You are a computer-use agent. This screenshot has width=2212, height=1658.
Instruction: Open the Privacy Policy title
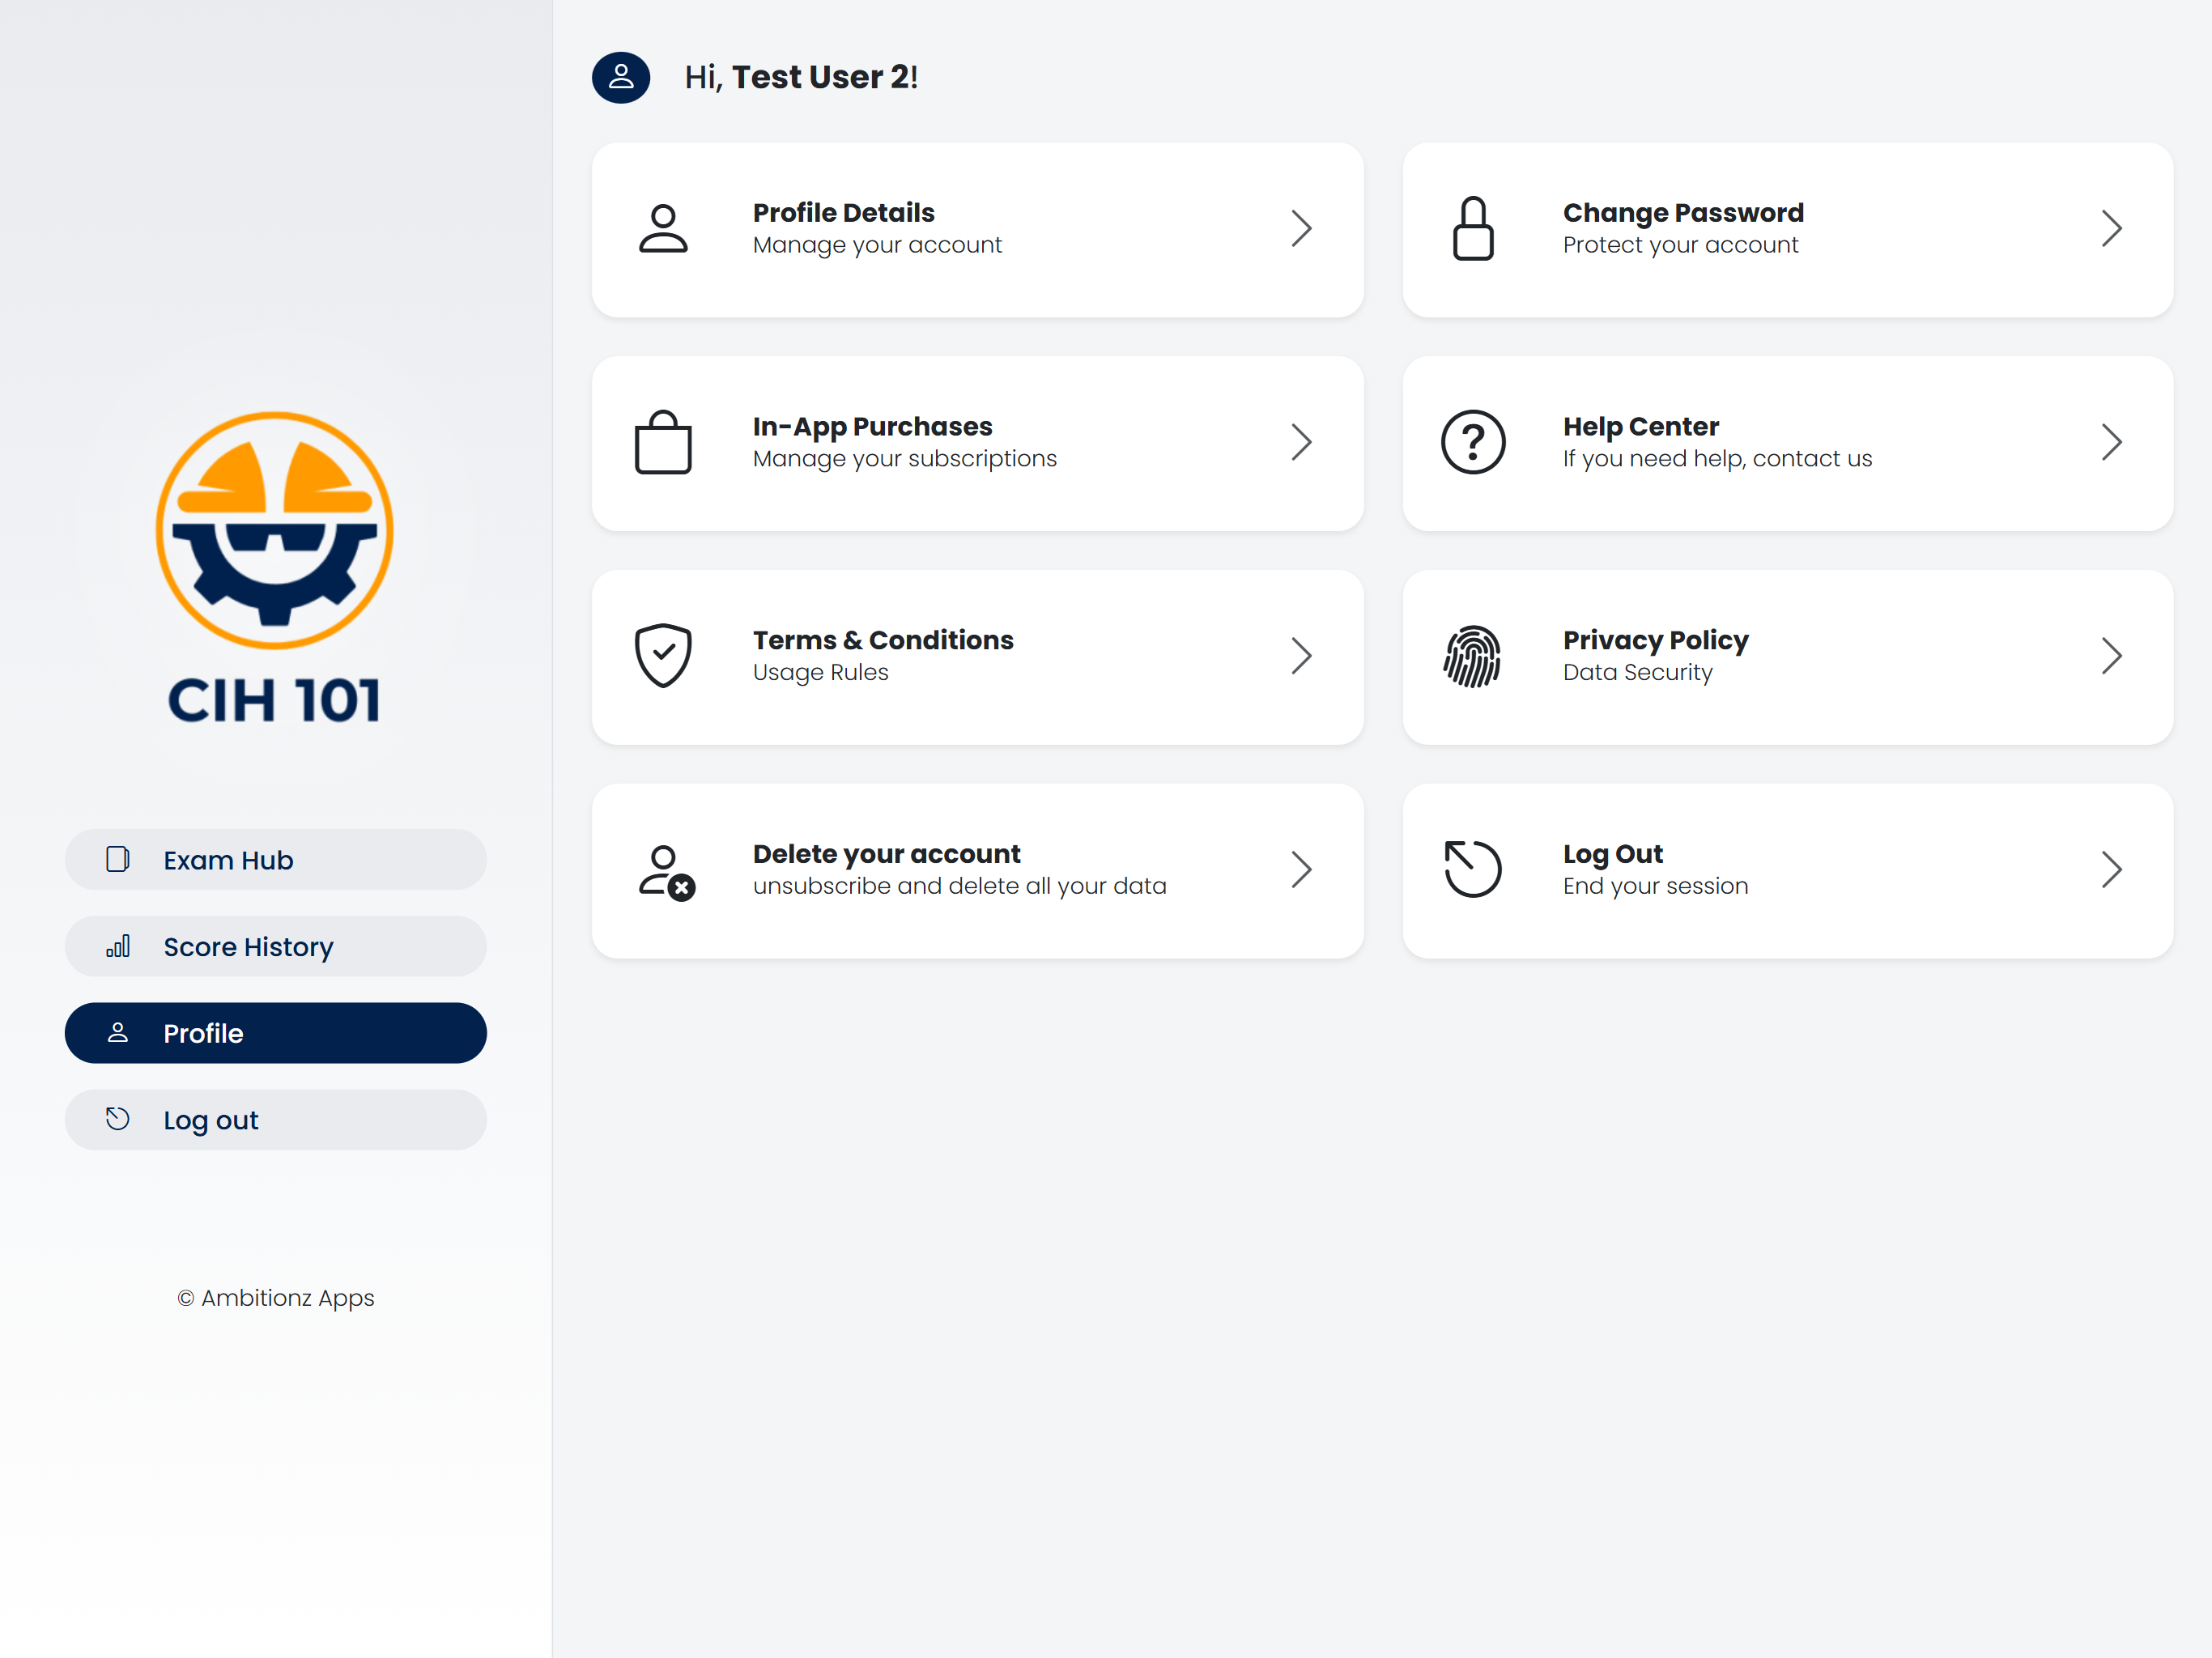tap(1656, 640)
